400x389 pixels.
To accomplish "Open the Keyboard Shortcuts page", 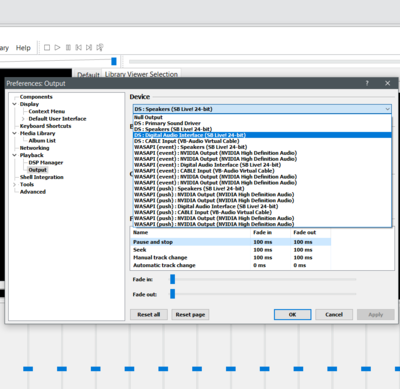I will [x=45, y=126].
